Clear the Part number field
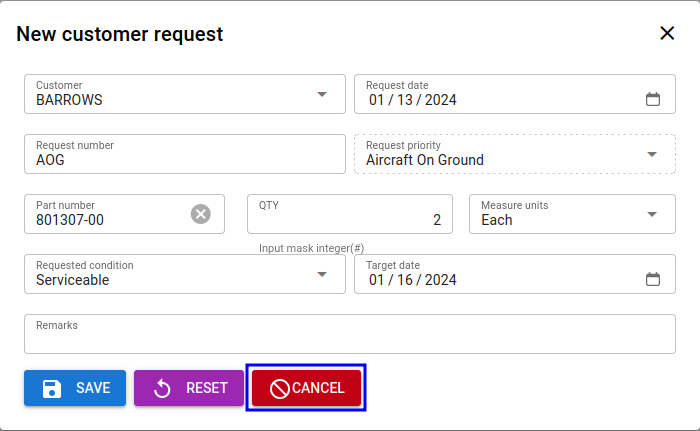This screenshot has height=431, width=700. coord(201,214)
